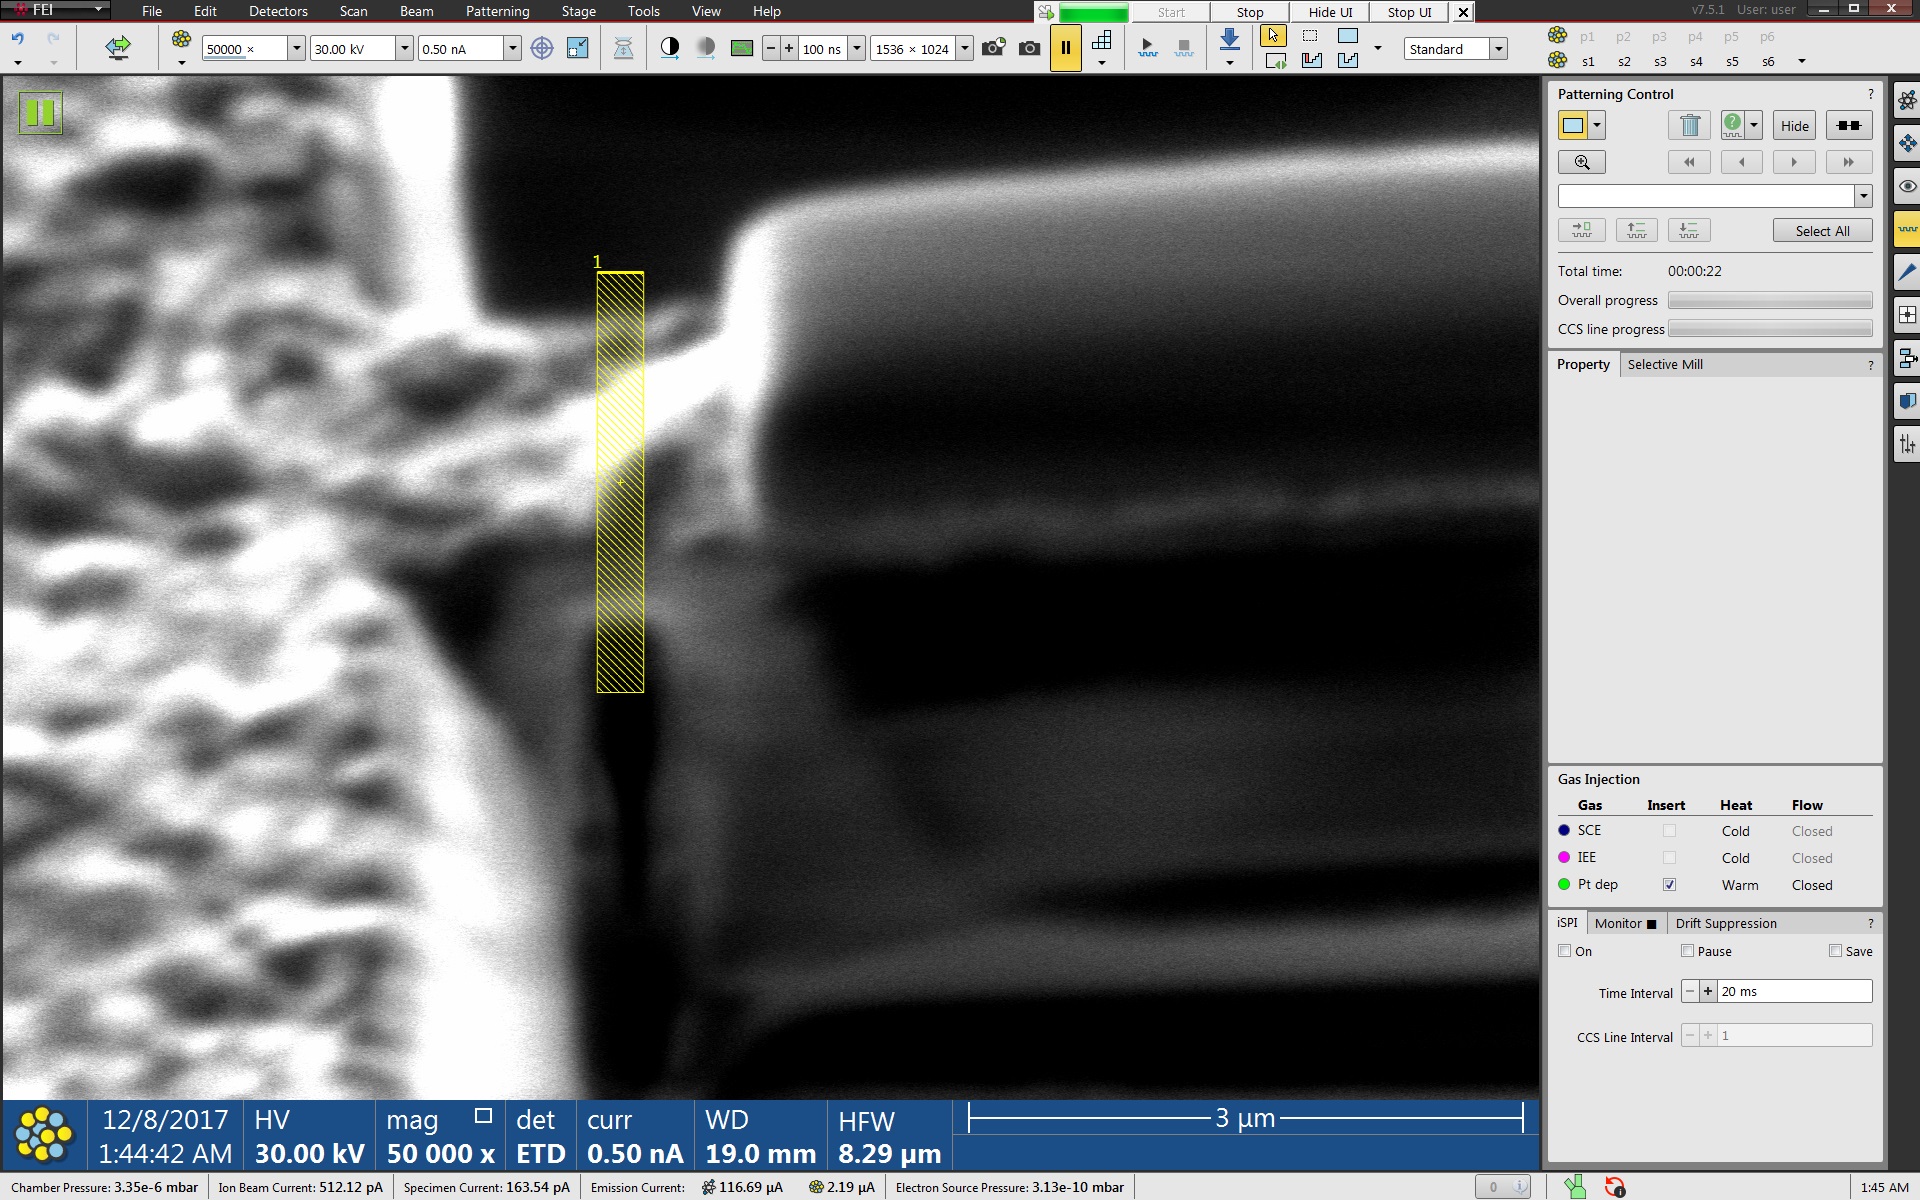This screenshot has height=1200, width=1920.
Task: Select the arrow pointer selection tool
Action: (x=1273, y=36)
